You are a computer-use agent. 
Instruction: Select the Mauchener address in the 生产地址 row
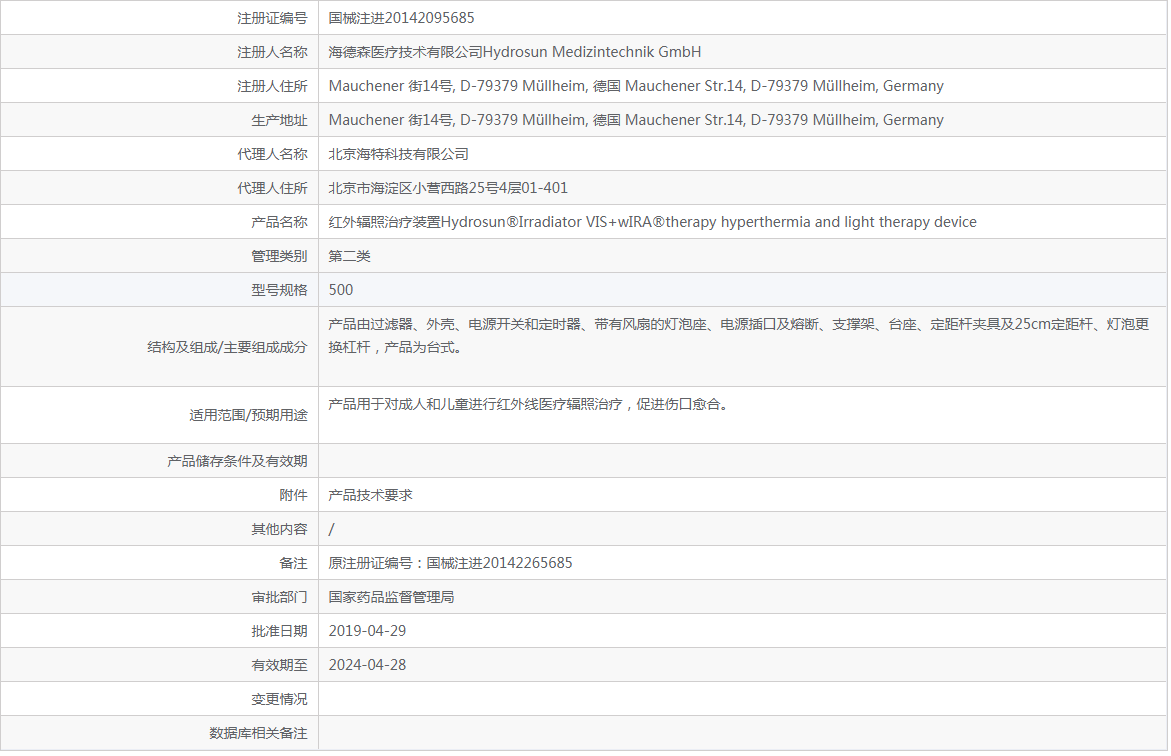click(x=636, y=120)
